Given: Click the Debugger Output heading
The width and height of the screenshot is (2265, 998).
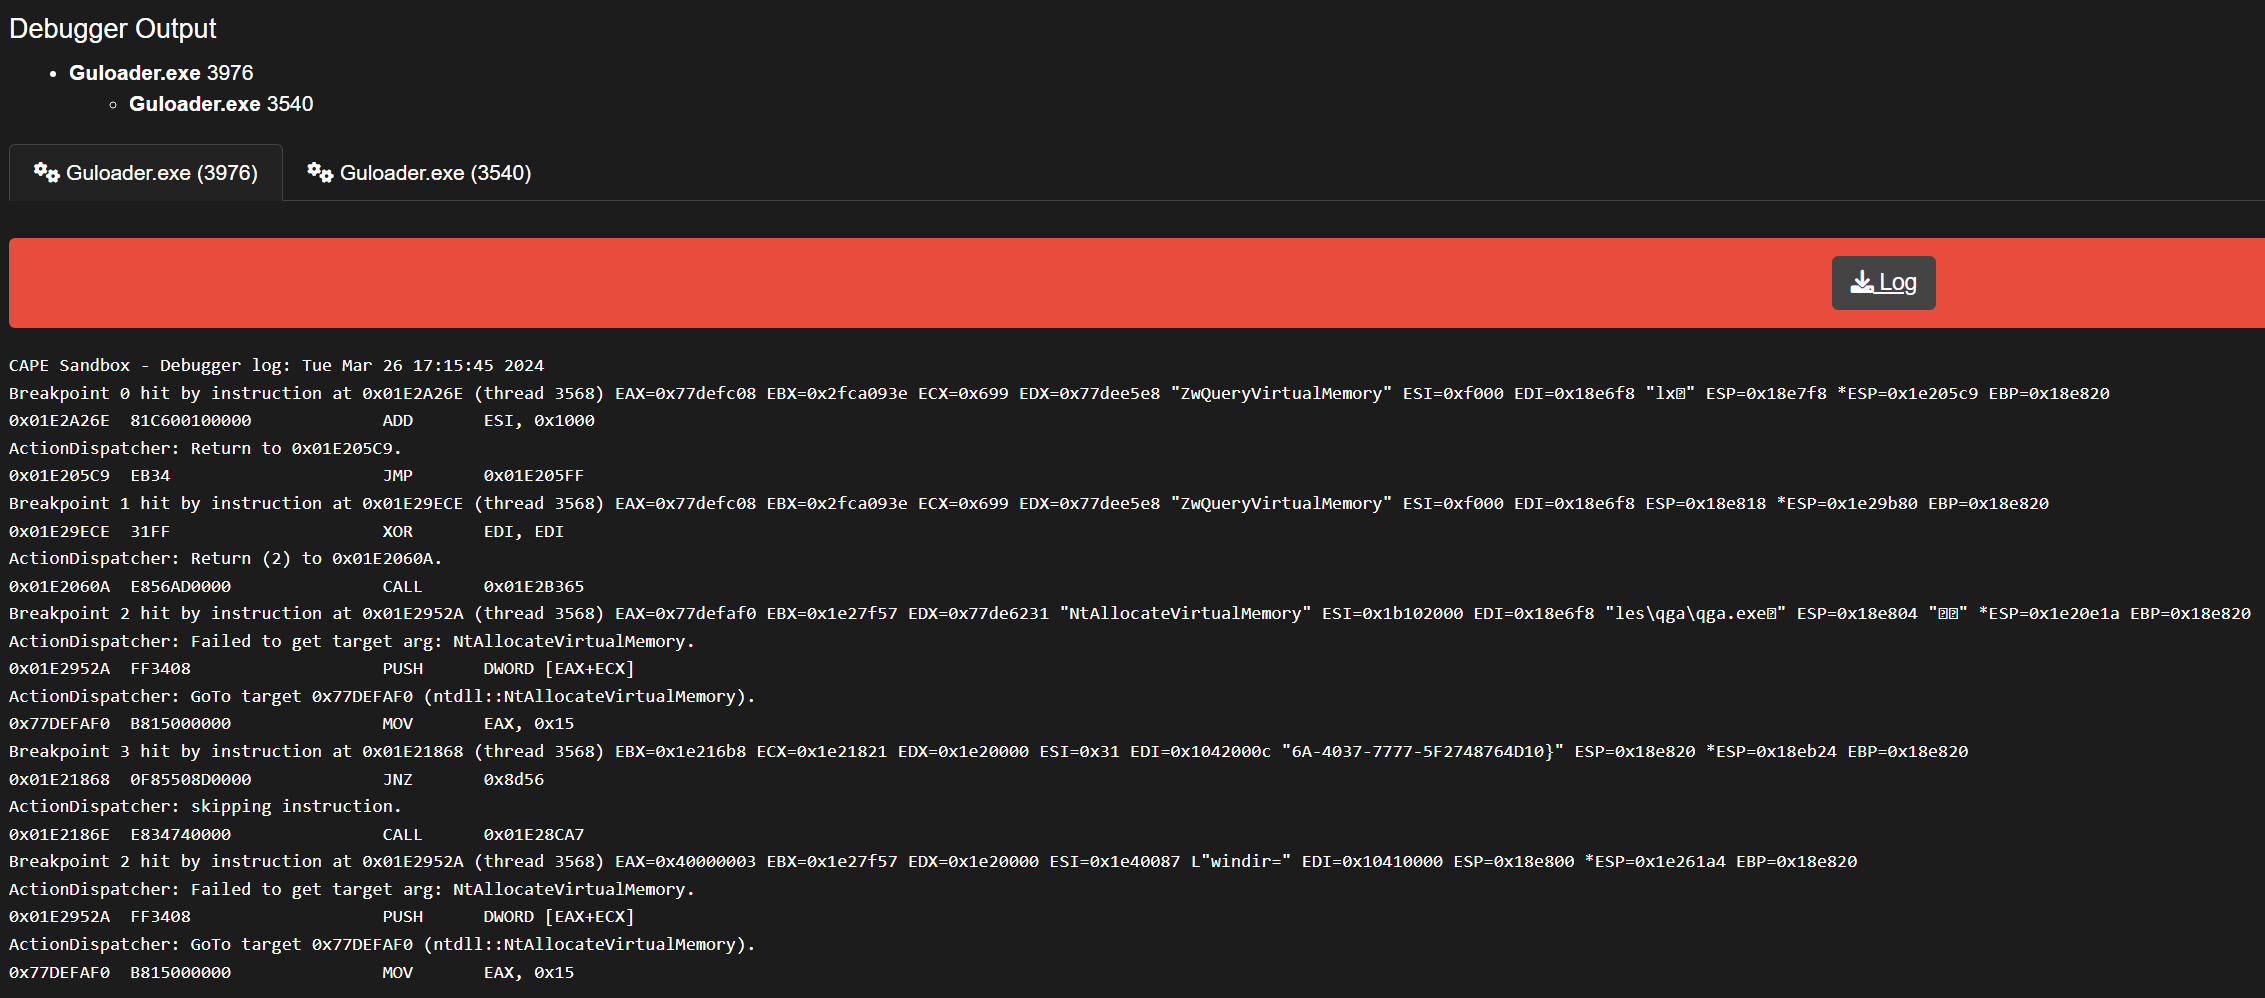Looking at the screenshot, I should click(x=112, y=29).
